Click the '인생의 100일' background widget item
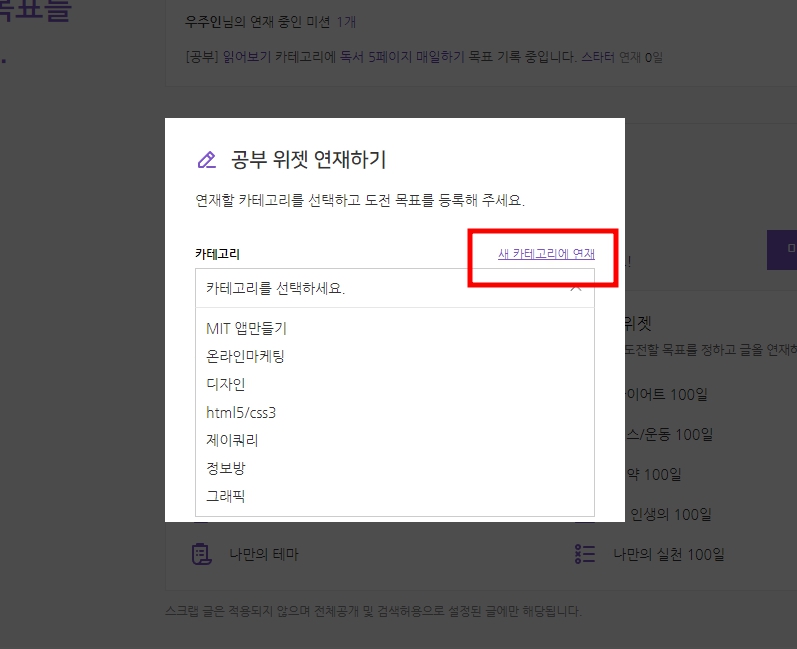This screenshot has width=797, height=649. pos(670,514)
